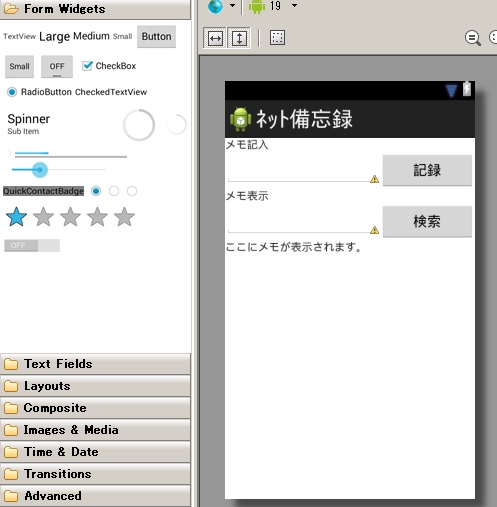Expand the Images & Media category
The height and width of the screenshot is (507, 497).
point(95,430)
